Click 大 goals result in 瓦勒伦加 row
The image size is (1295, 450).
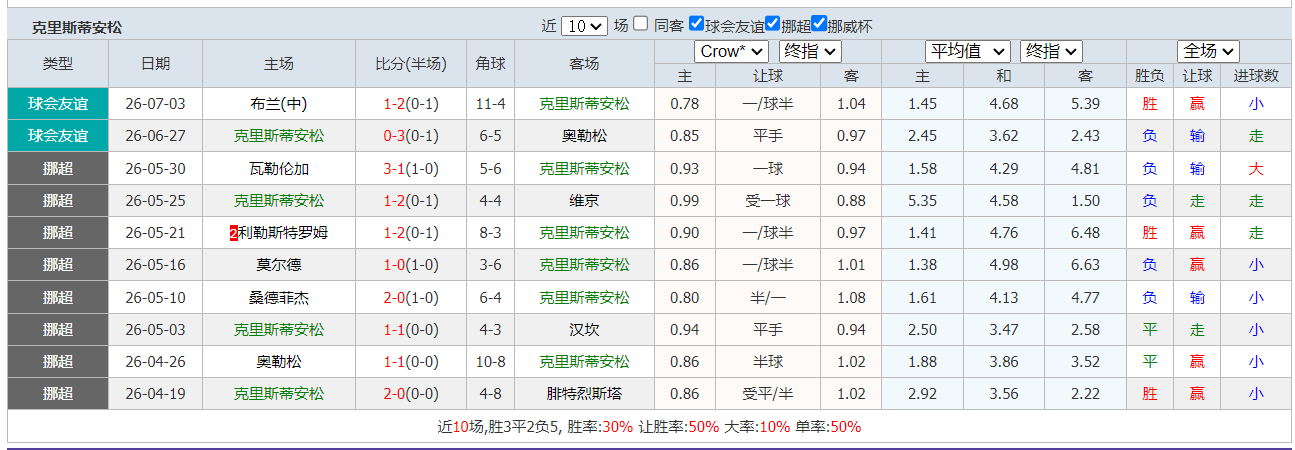pos(1256,168)
